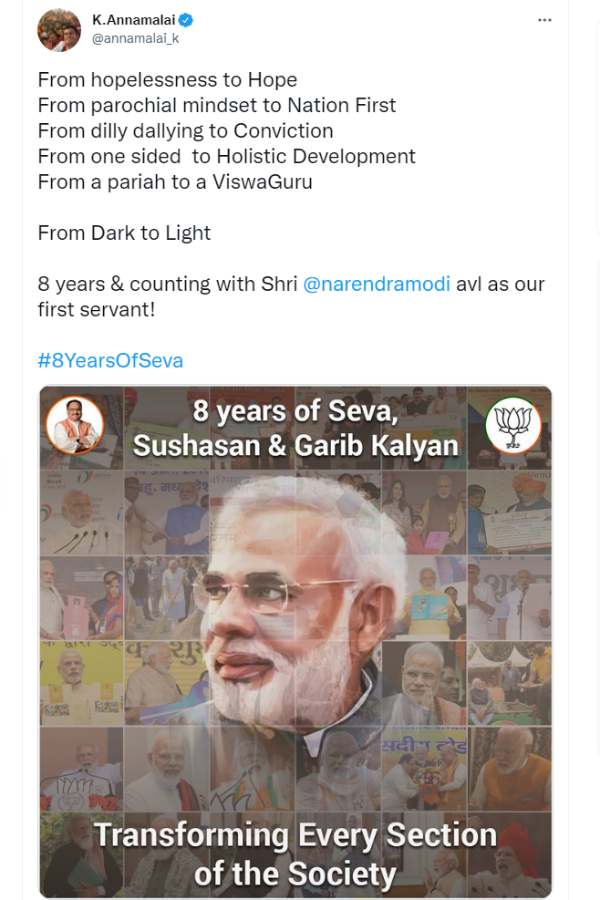Click the "From Dark to Light" line
This screenshot has height=900, width=600.
click(x=124, y=233)
